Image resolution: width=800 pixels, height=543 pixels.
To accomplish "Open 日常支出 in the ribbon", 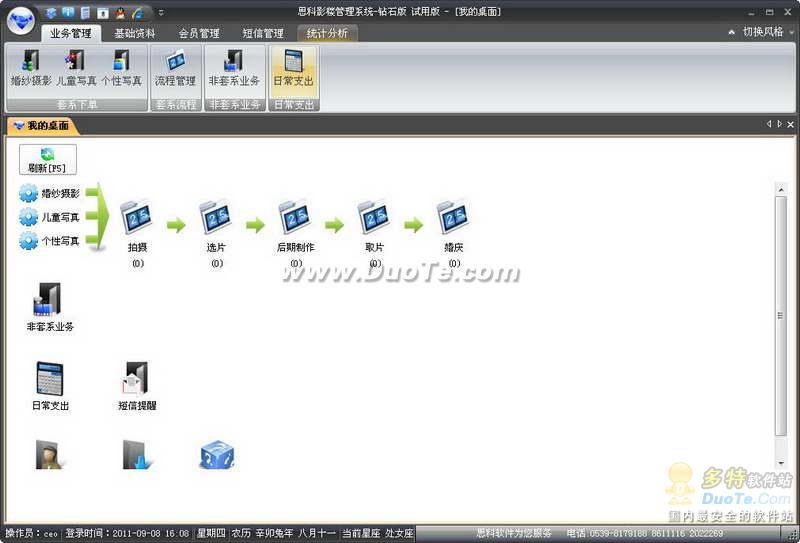I will (293, 66).
